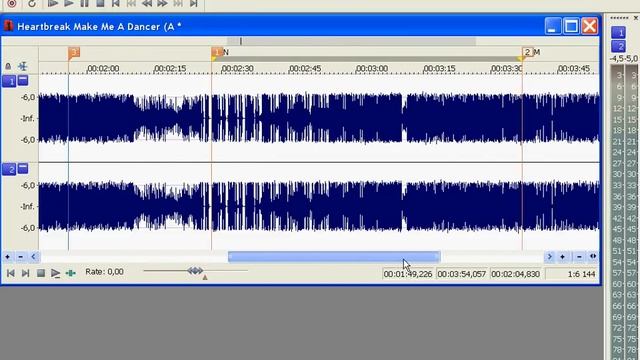Toggle Loop Playback in the top transport bar
This screenshot has height=360, width=640.
point(31,4)
